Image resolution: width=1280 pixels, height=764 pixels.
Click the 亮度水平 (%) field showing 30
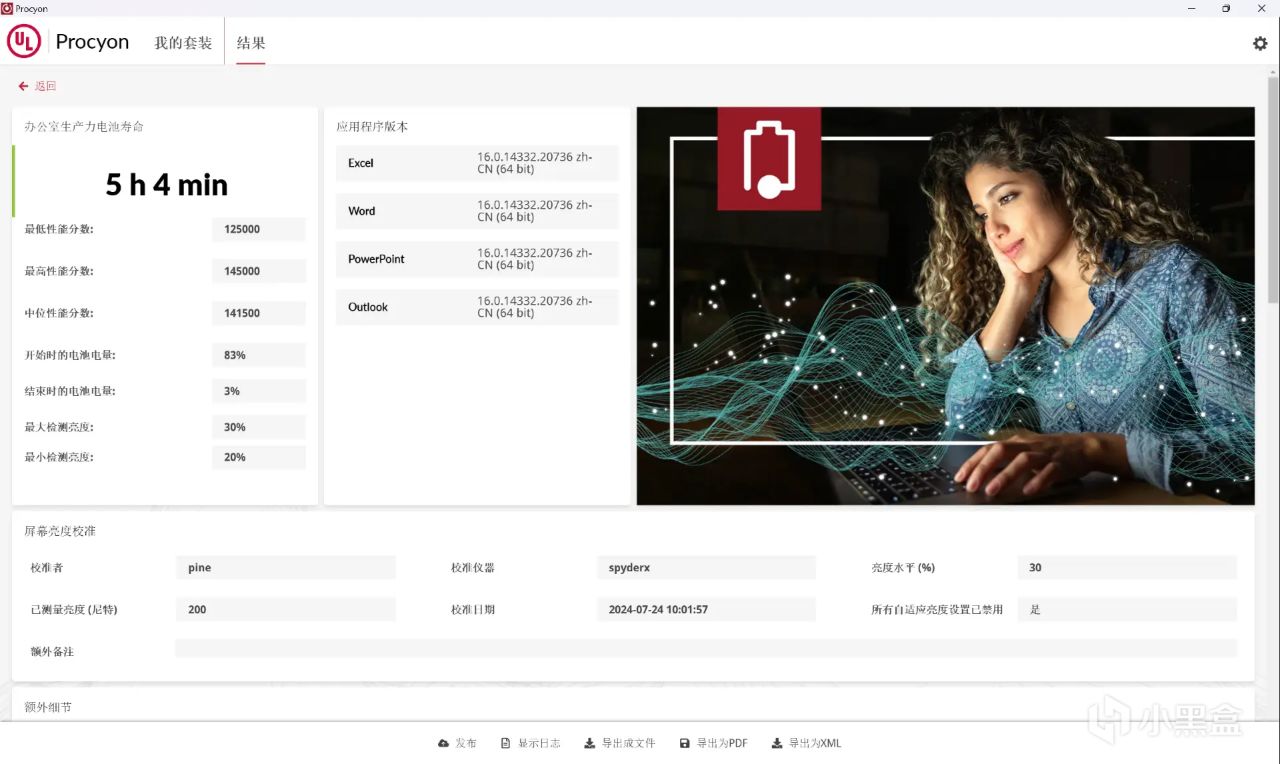1127,567
